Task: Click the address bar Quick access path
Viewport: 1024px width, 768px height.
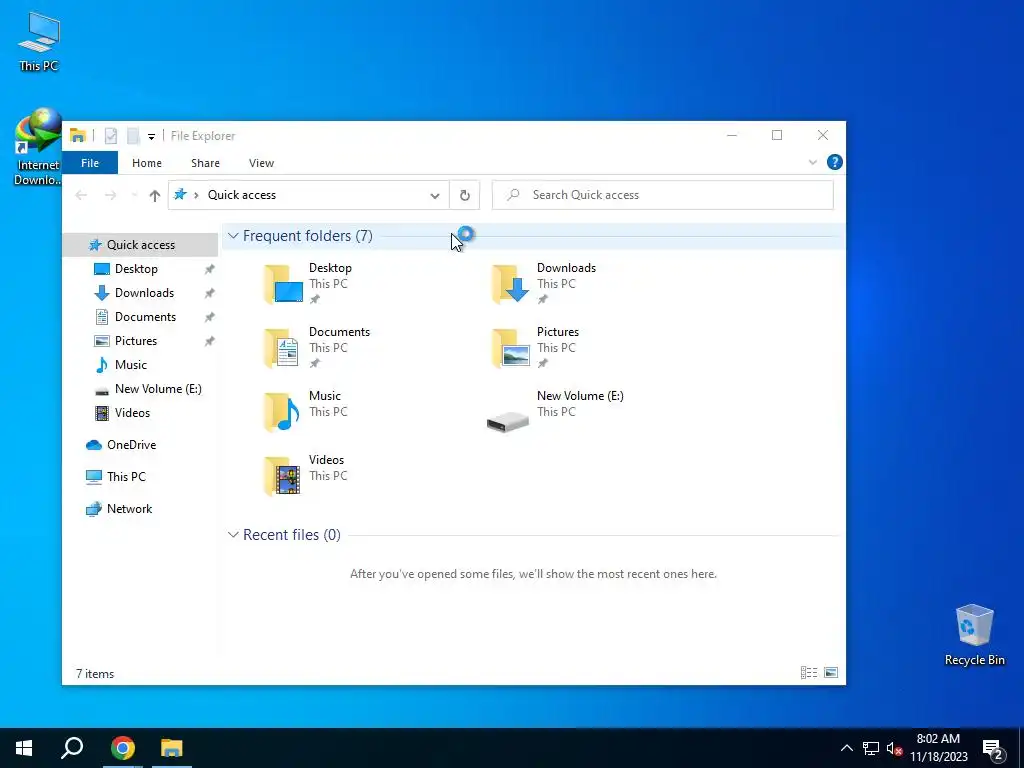Action: point(242,195)
